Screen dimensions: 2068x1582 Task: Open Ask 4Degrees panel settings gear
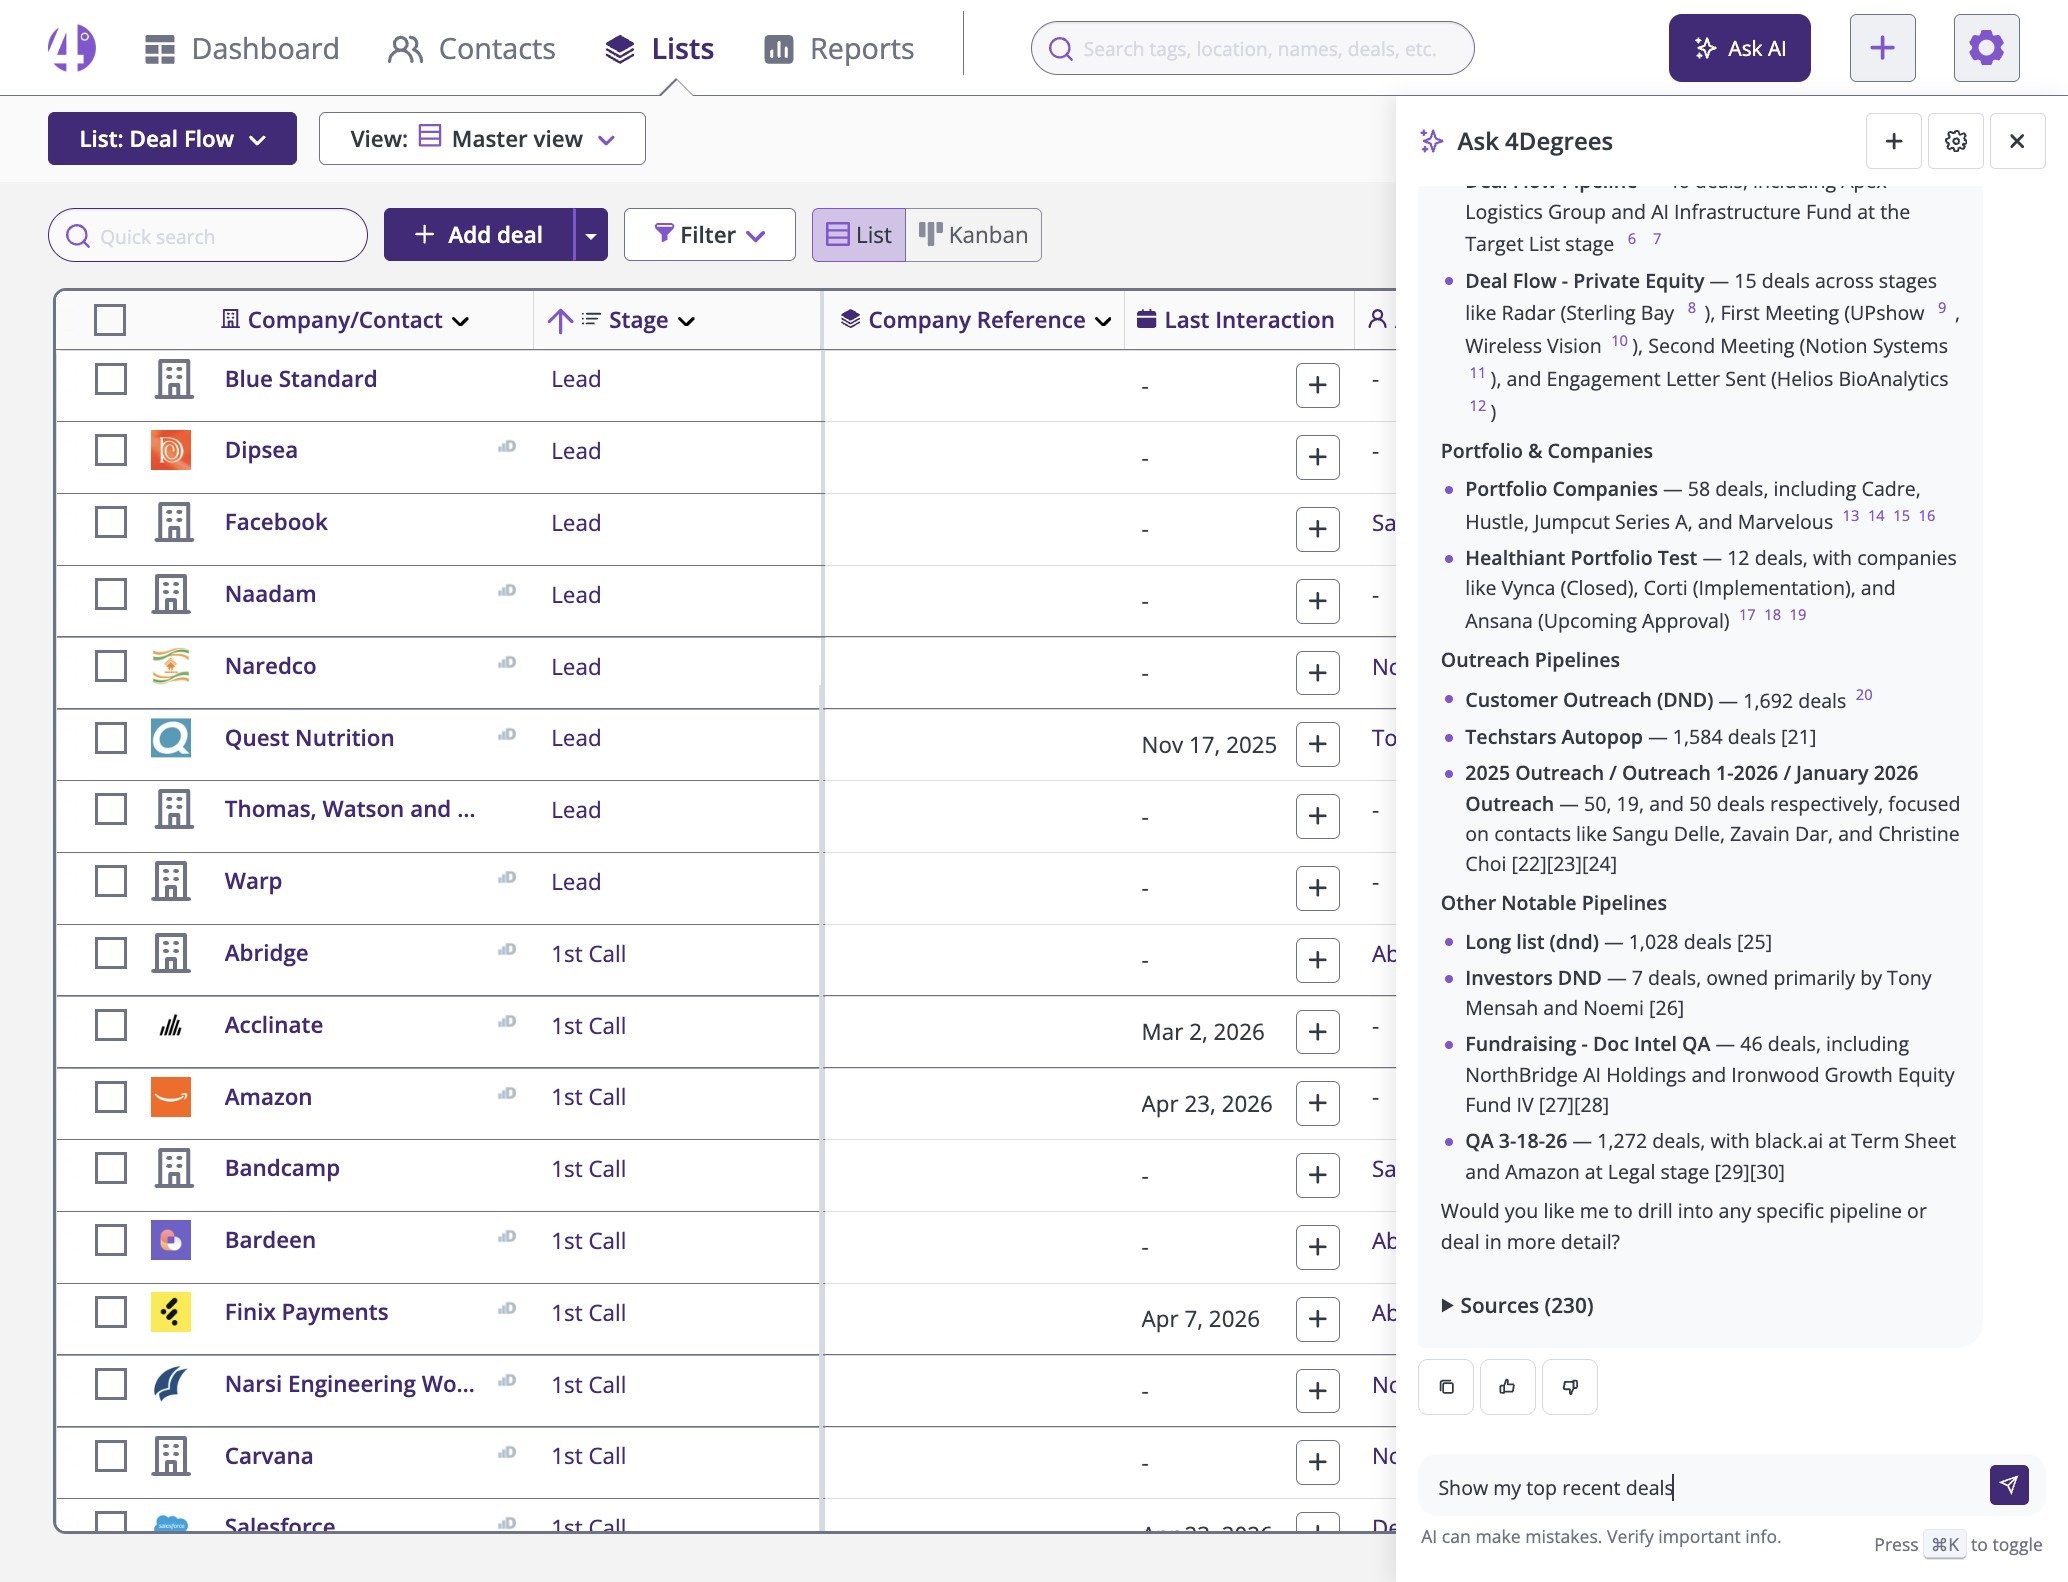click(x=1955, y=141)
